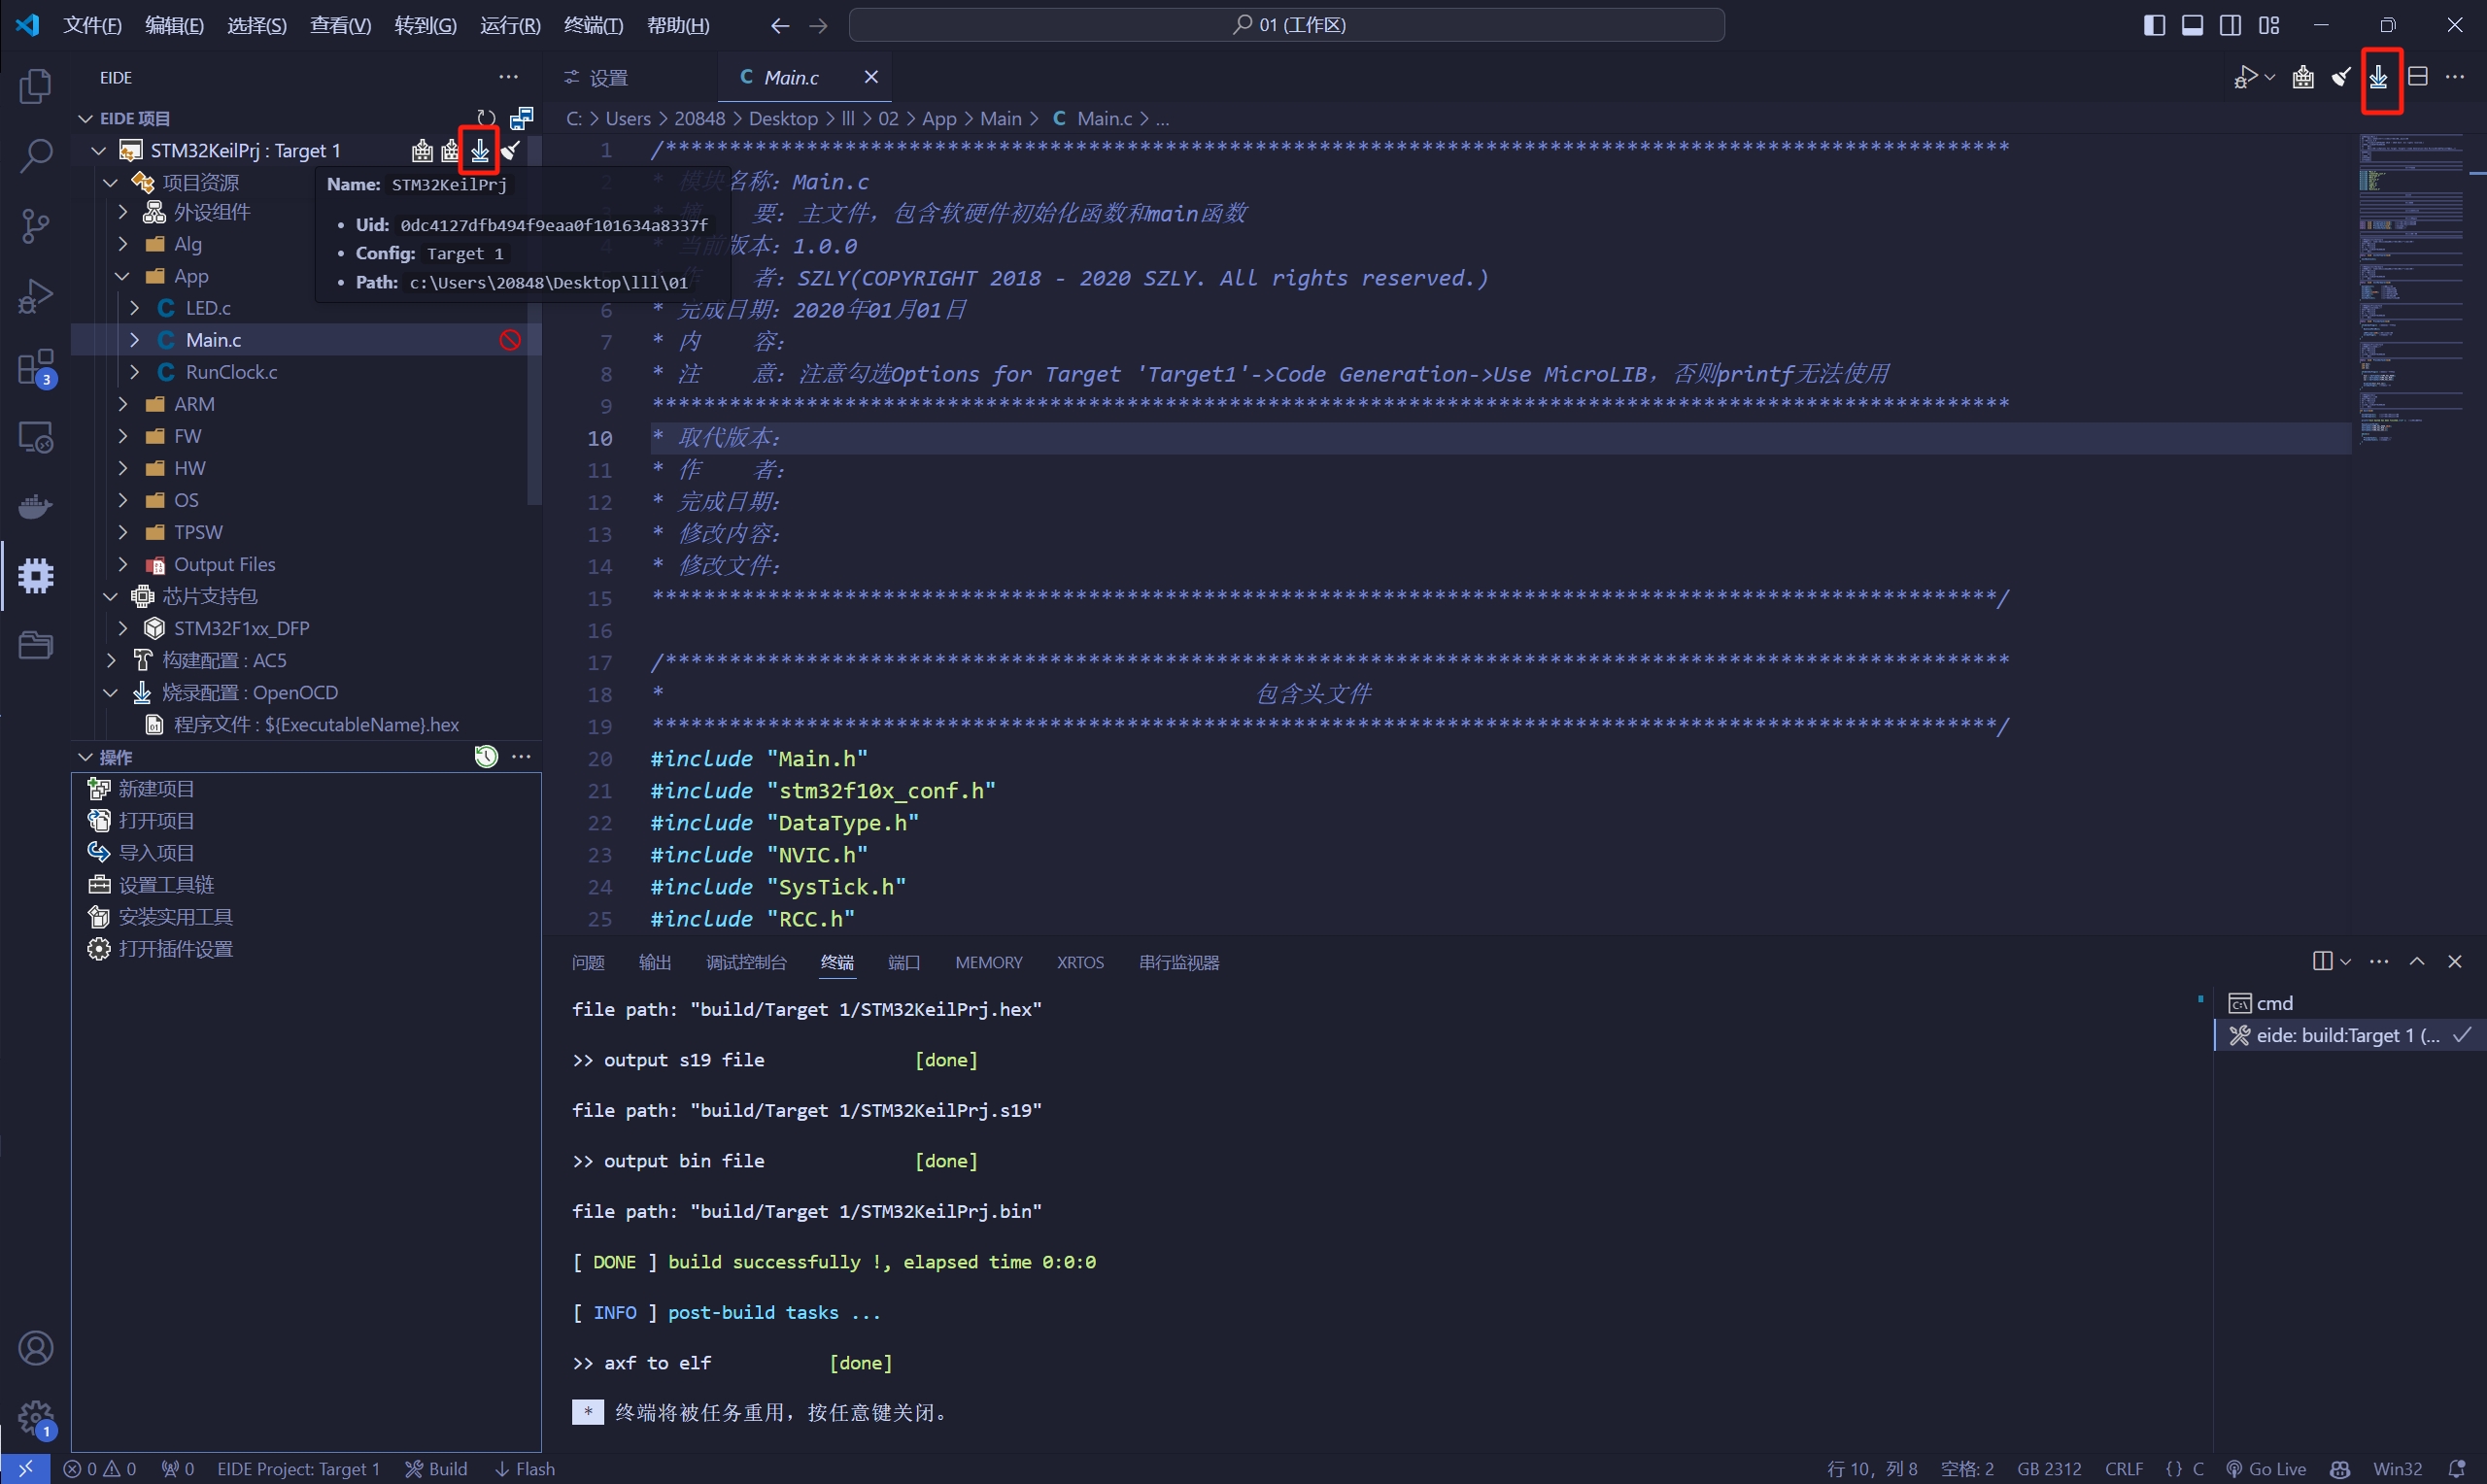Open the Accounts menu in activity bar

[x=36, y=1348]
